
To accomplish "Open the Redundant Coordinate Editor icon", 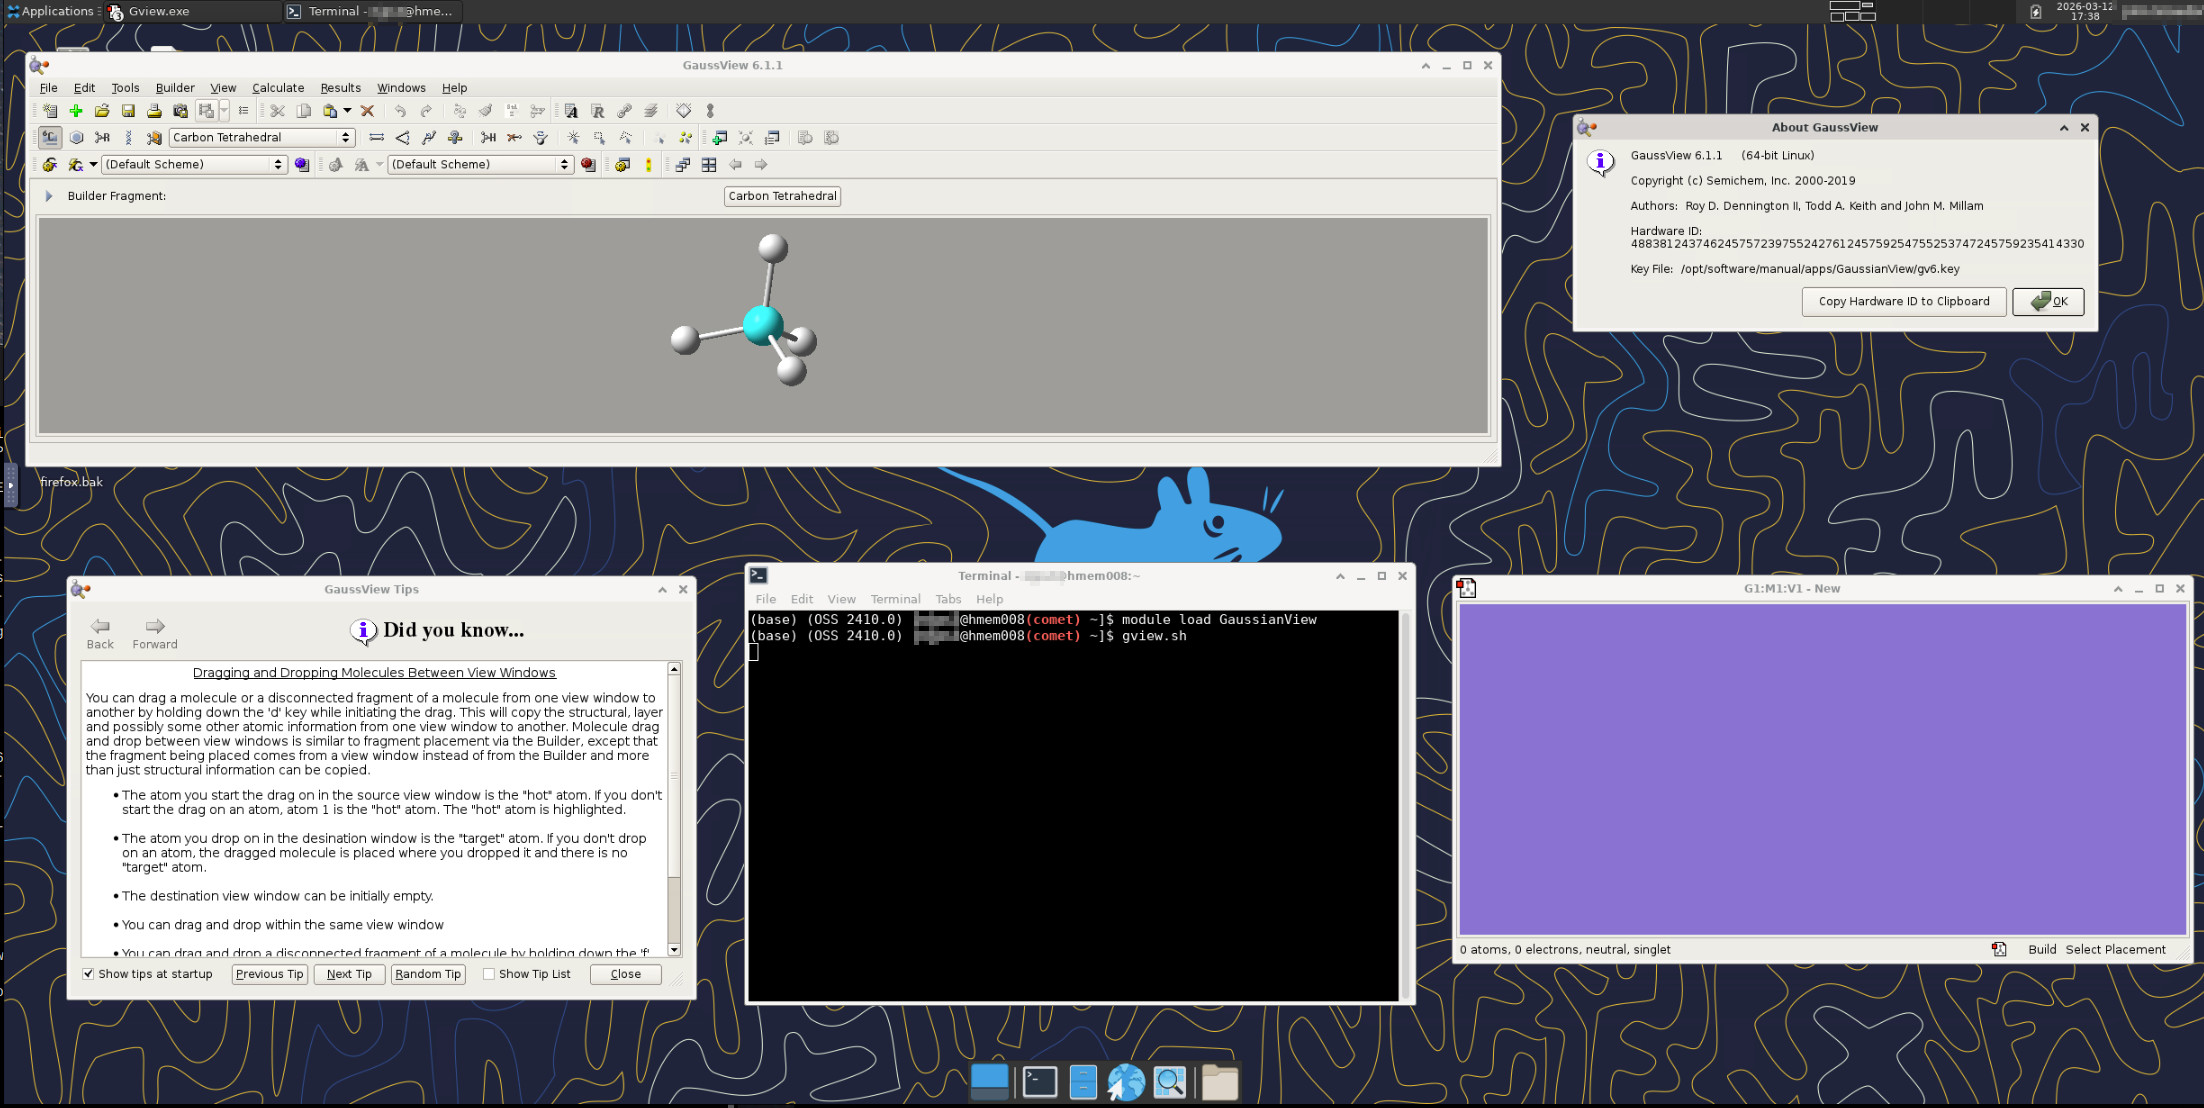I will [x=598, y=111].
